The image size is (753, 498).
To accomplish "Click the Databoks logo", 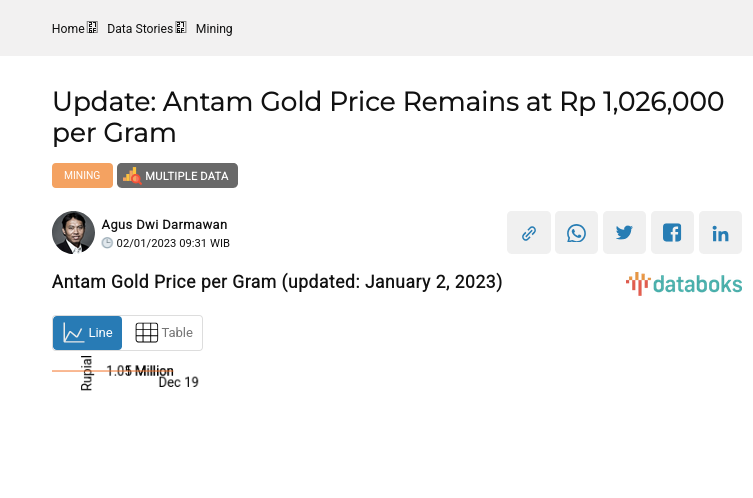I will (x=684, y=284).
